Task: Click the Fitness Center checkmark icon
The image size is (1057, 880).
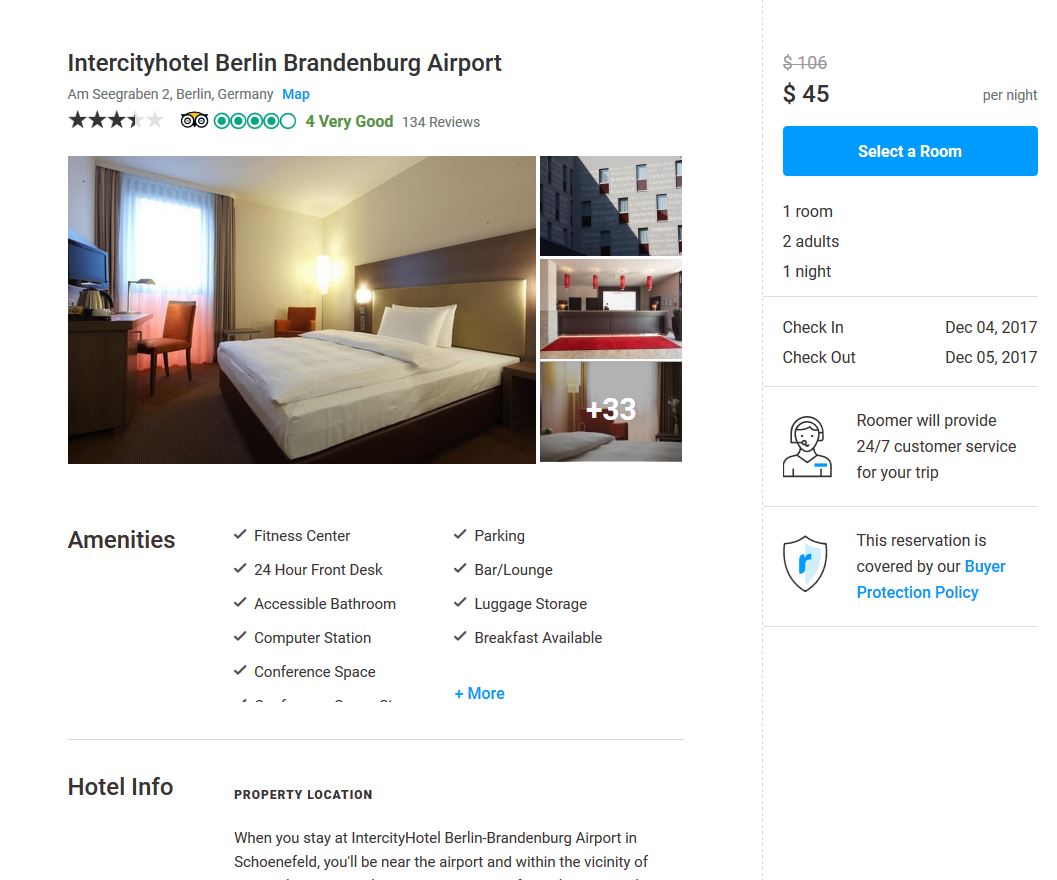Action: tap(240, 535)
